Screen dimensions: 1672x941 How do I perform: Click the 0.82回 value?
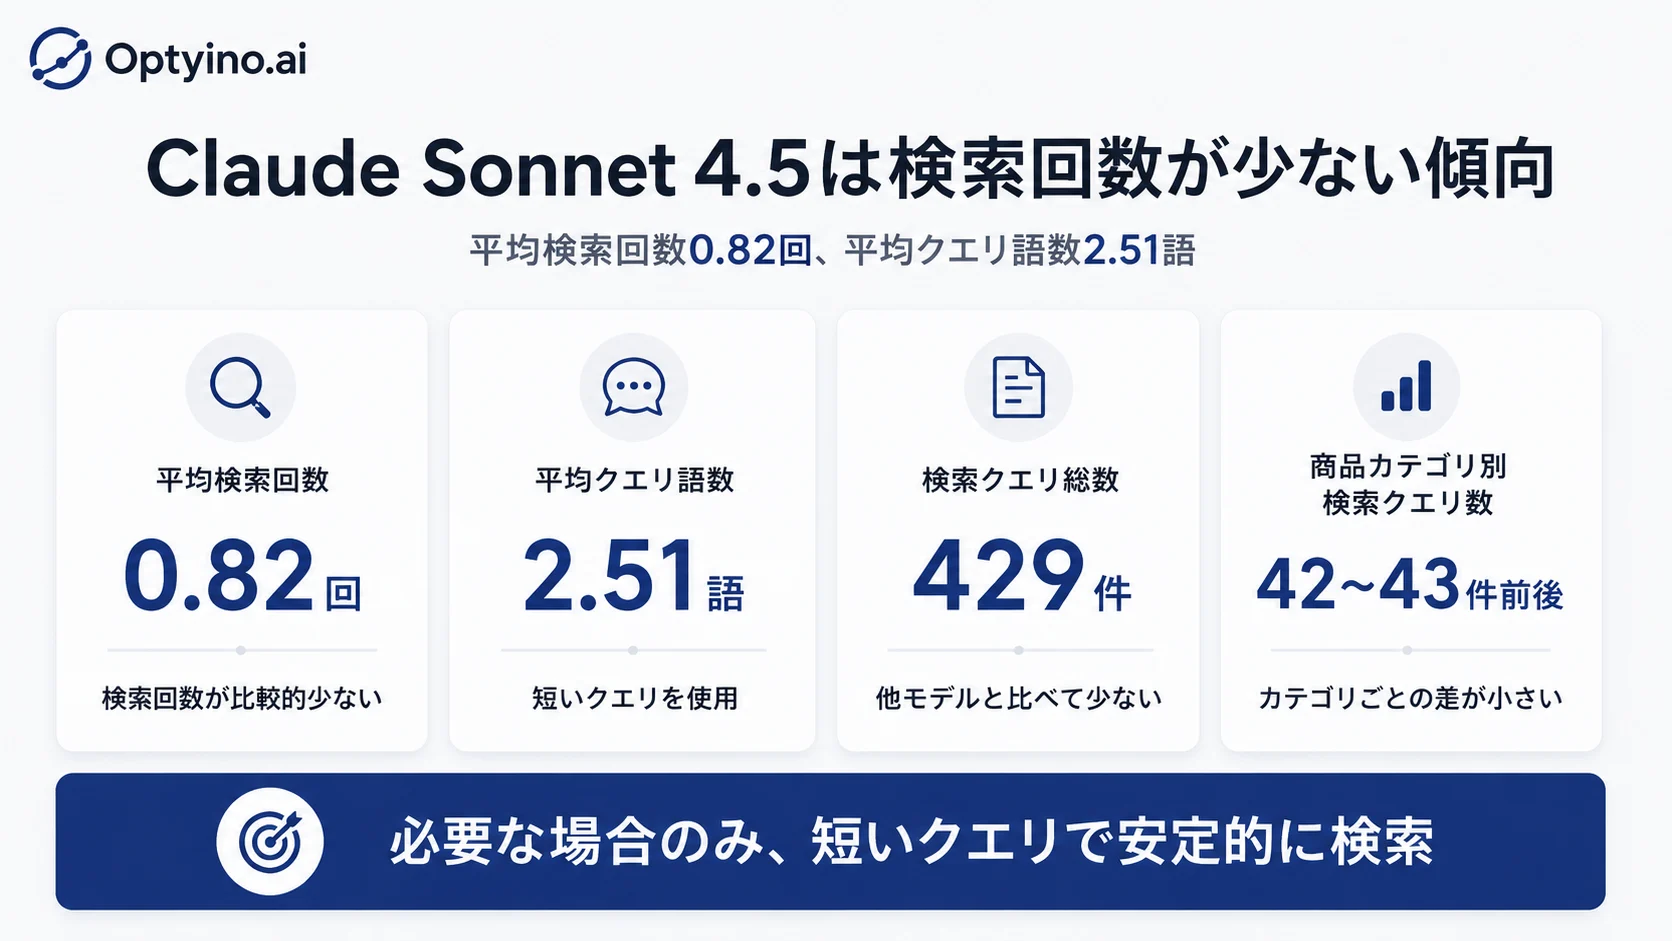point(242,576)
